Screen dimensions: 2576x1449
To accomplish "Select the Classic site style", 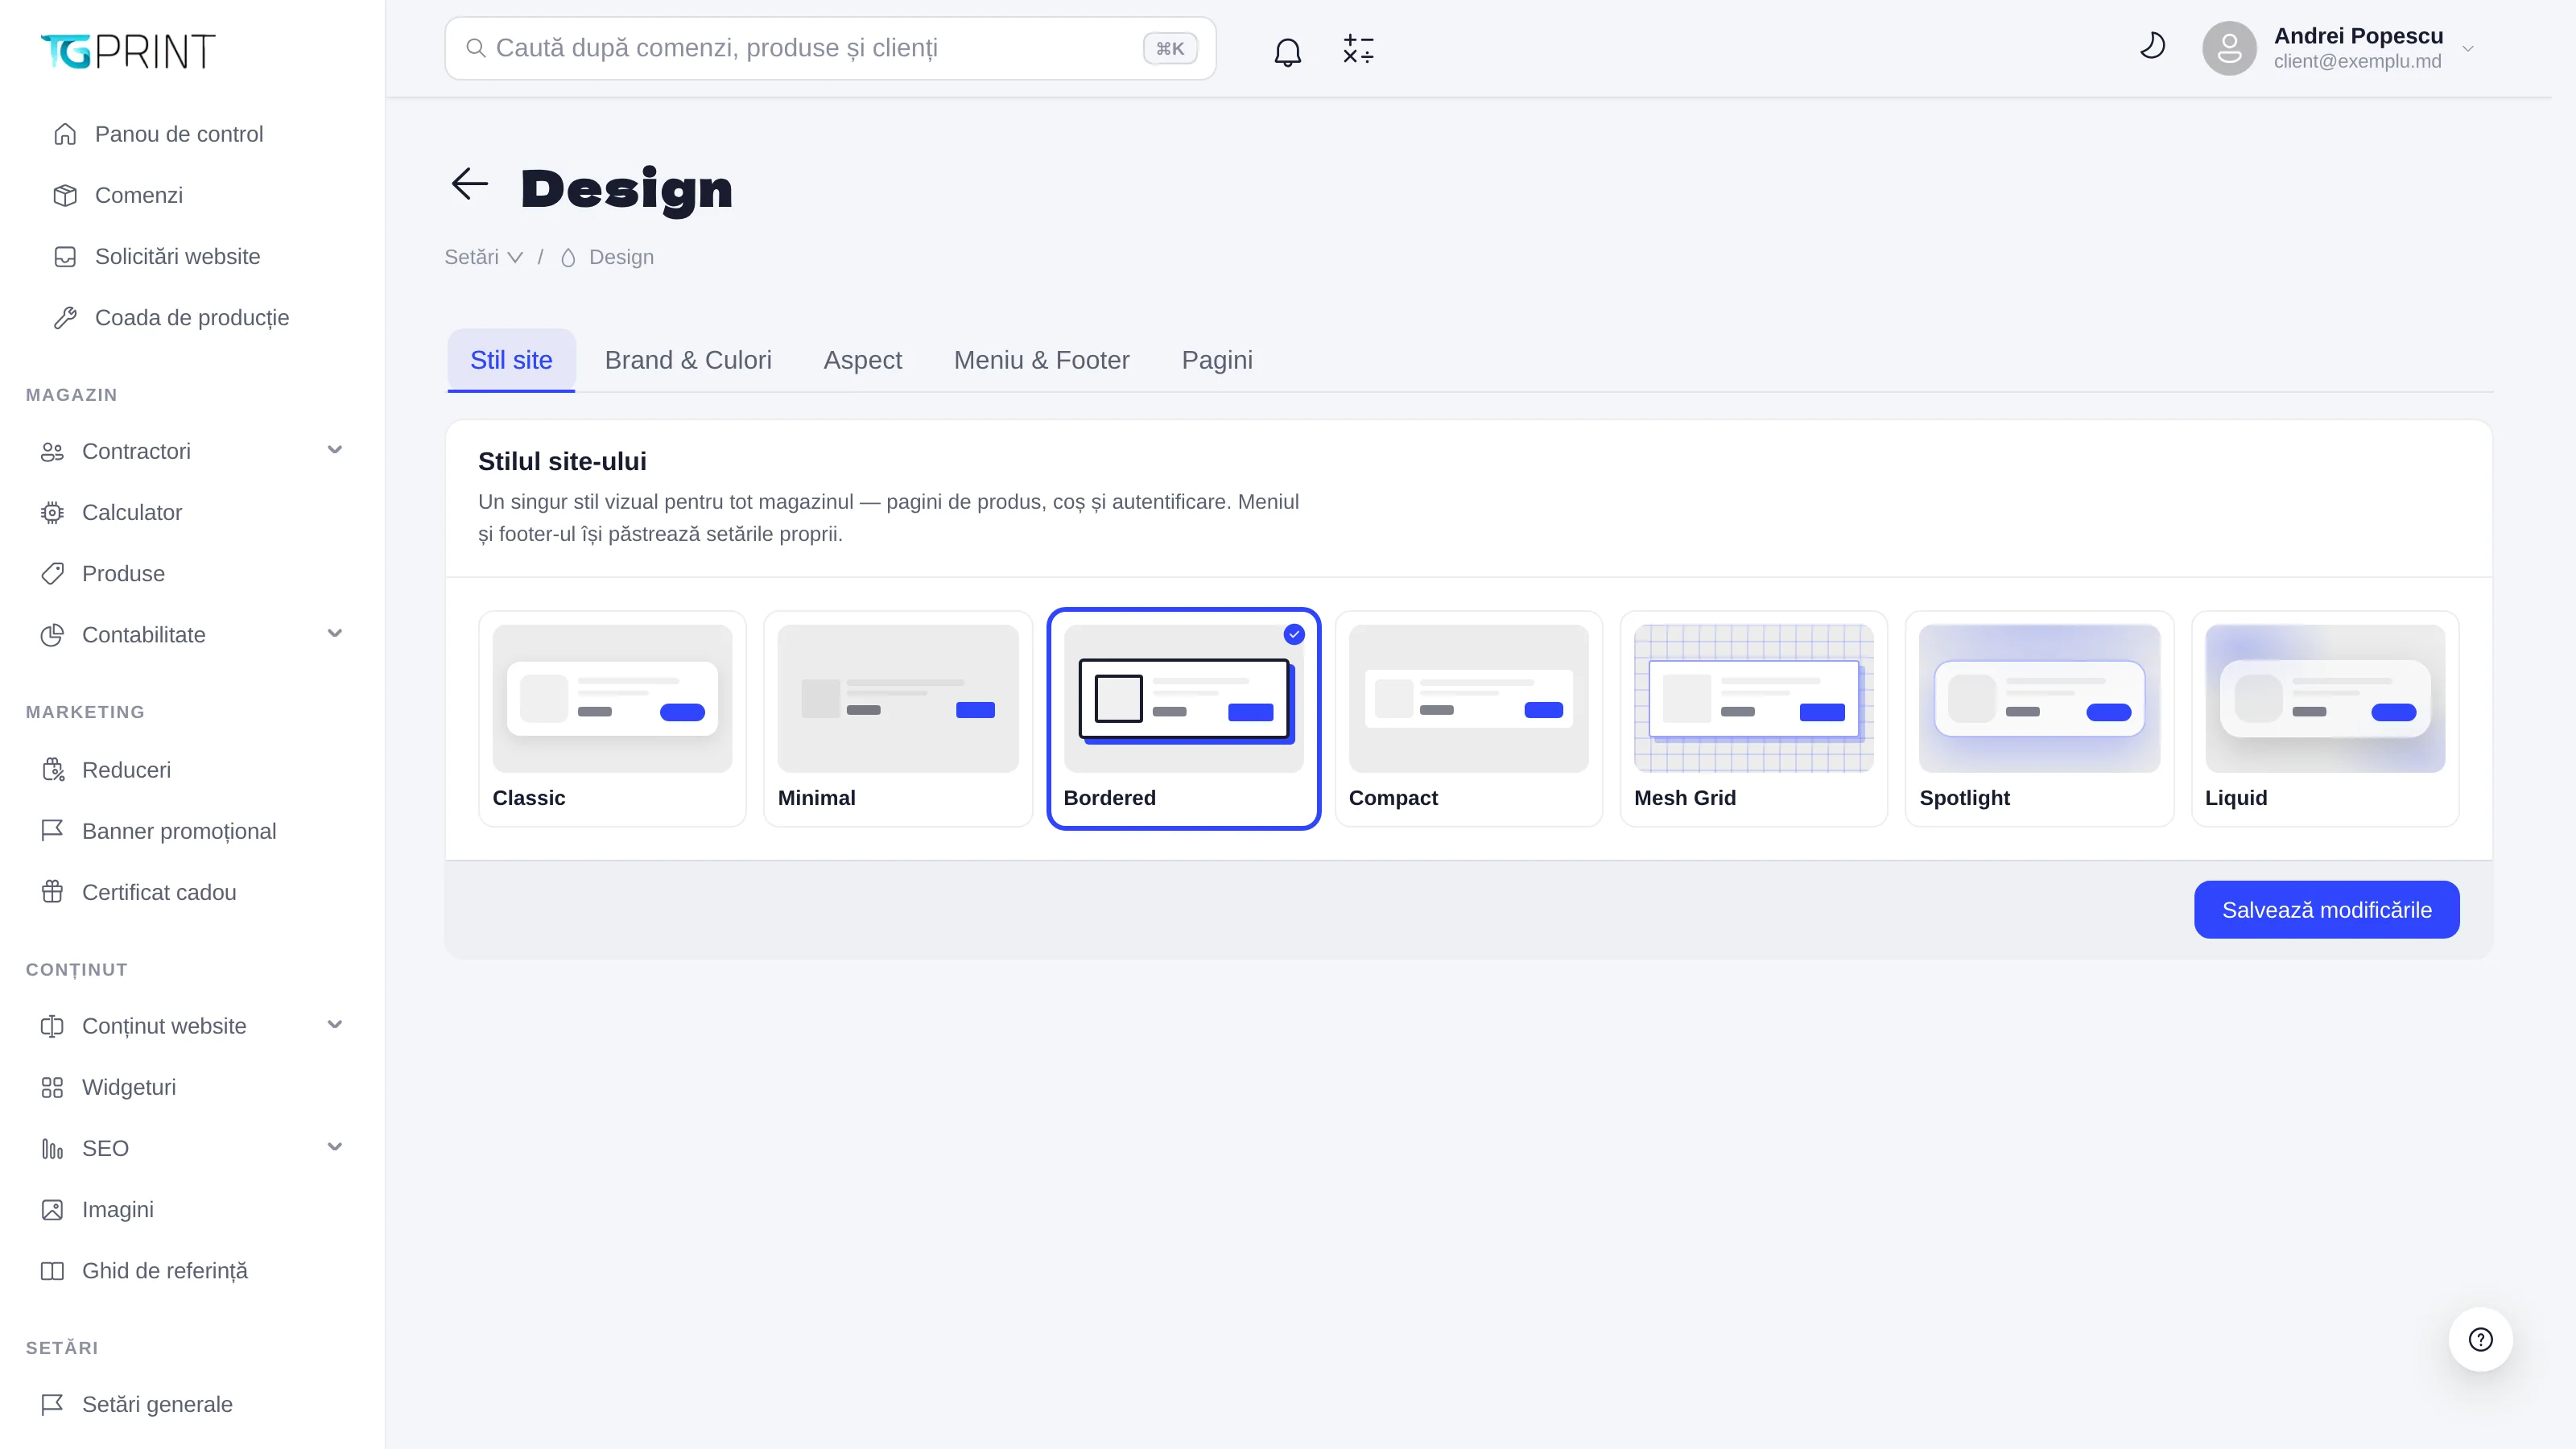I will tap(612, 719).
